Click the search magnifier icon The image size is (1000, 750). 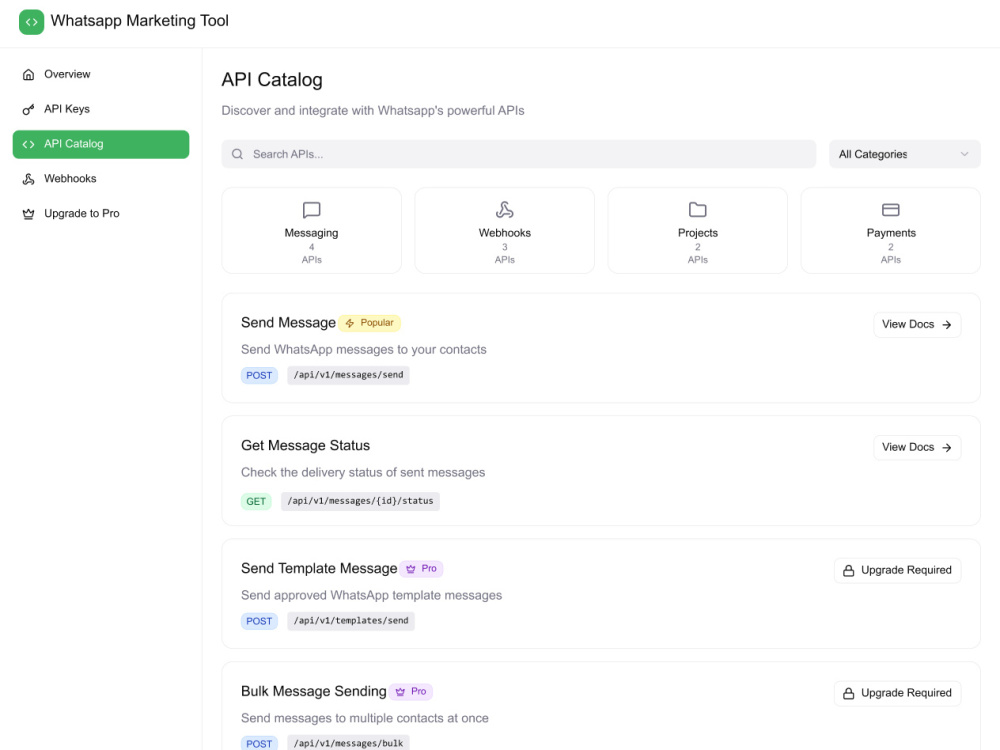click(237, 154)
